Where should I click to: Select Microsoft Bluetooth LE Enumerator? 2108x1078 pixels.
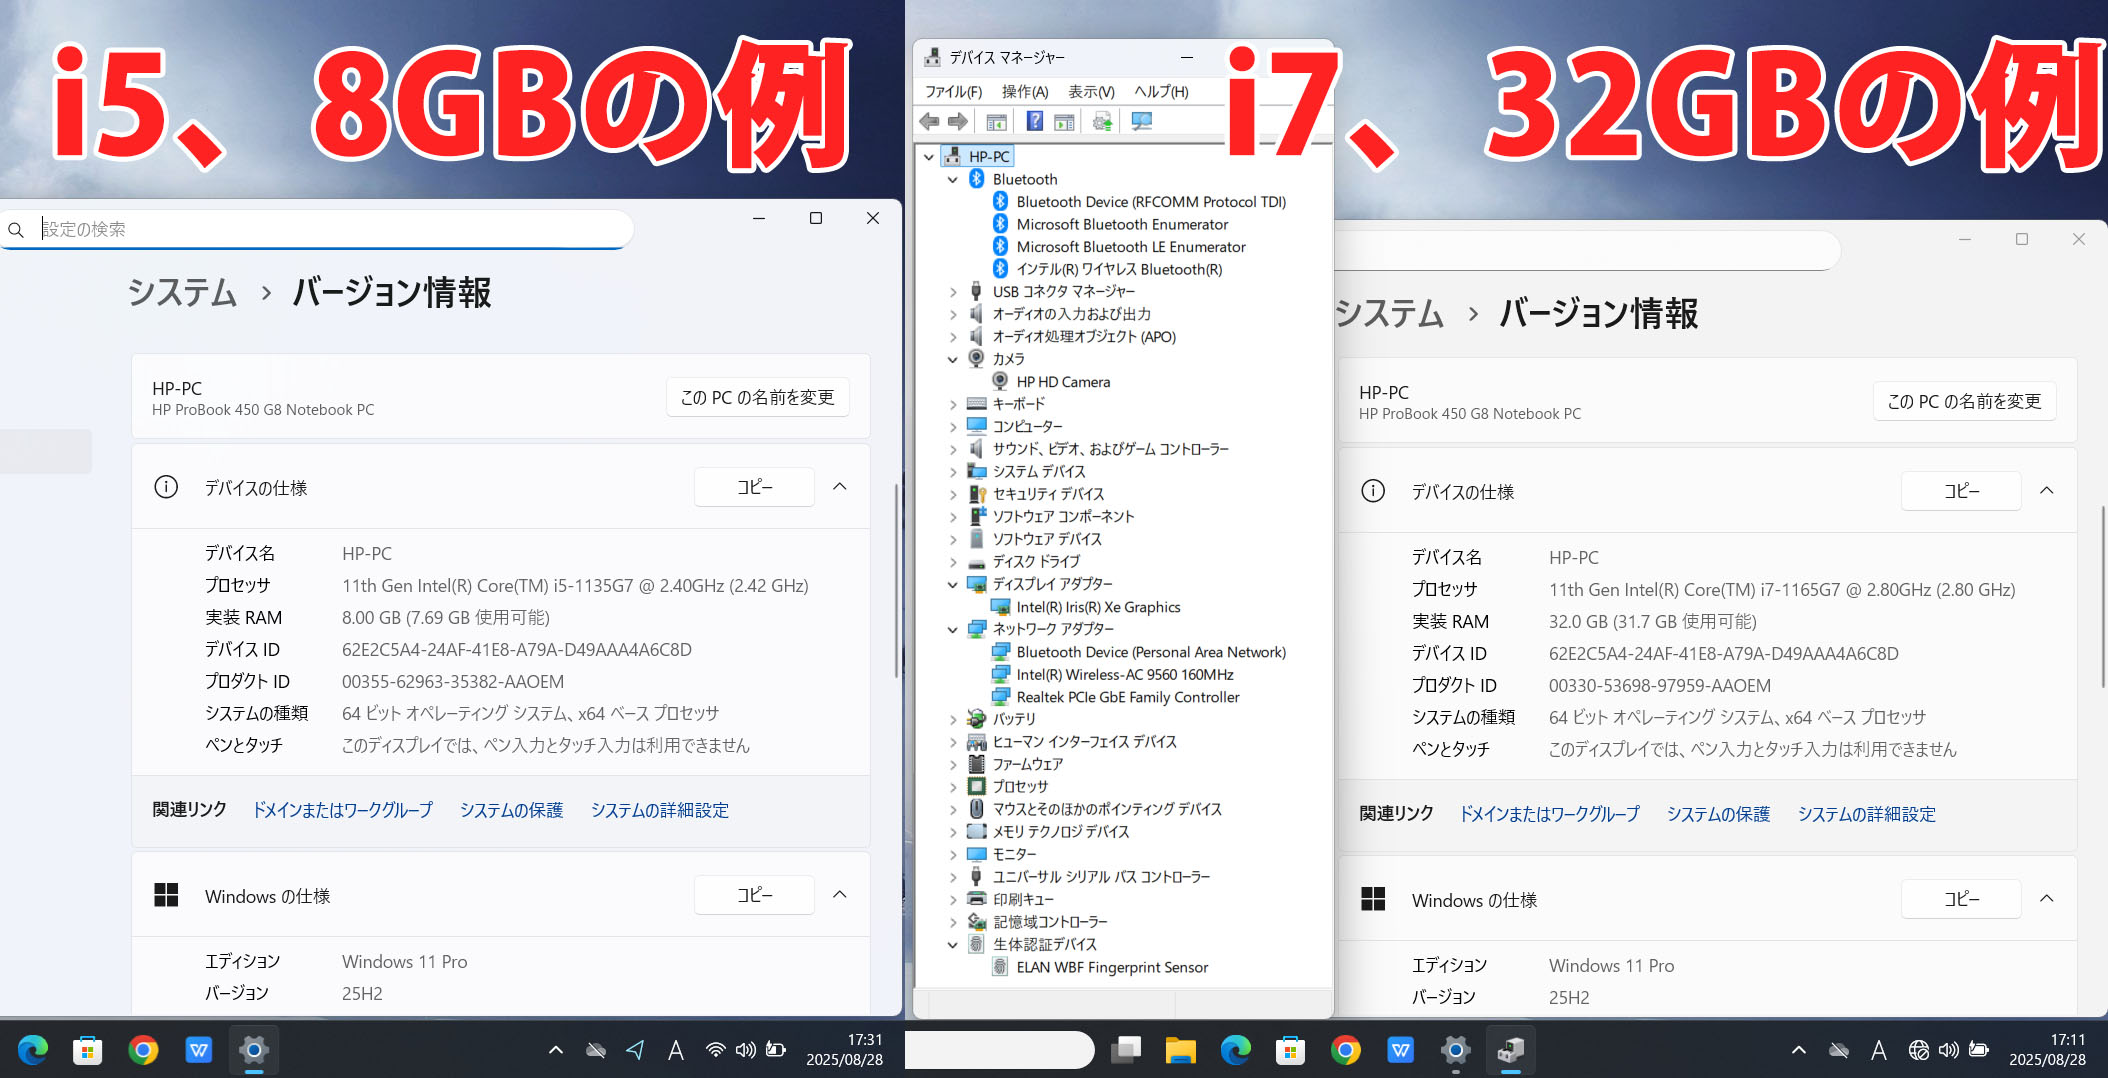(x=1131, y=247)
